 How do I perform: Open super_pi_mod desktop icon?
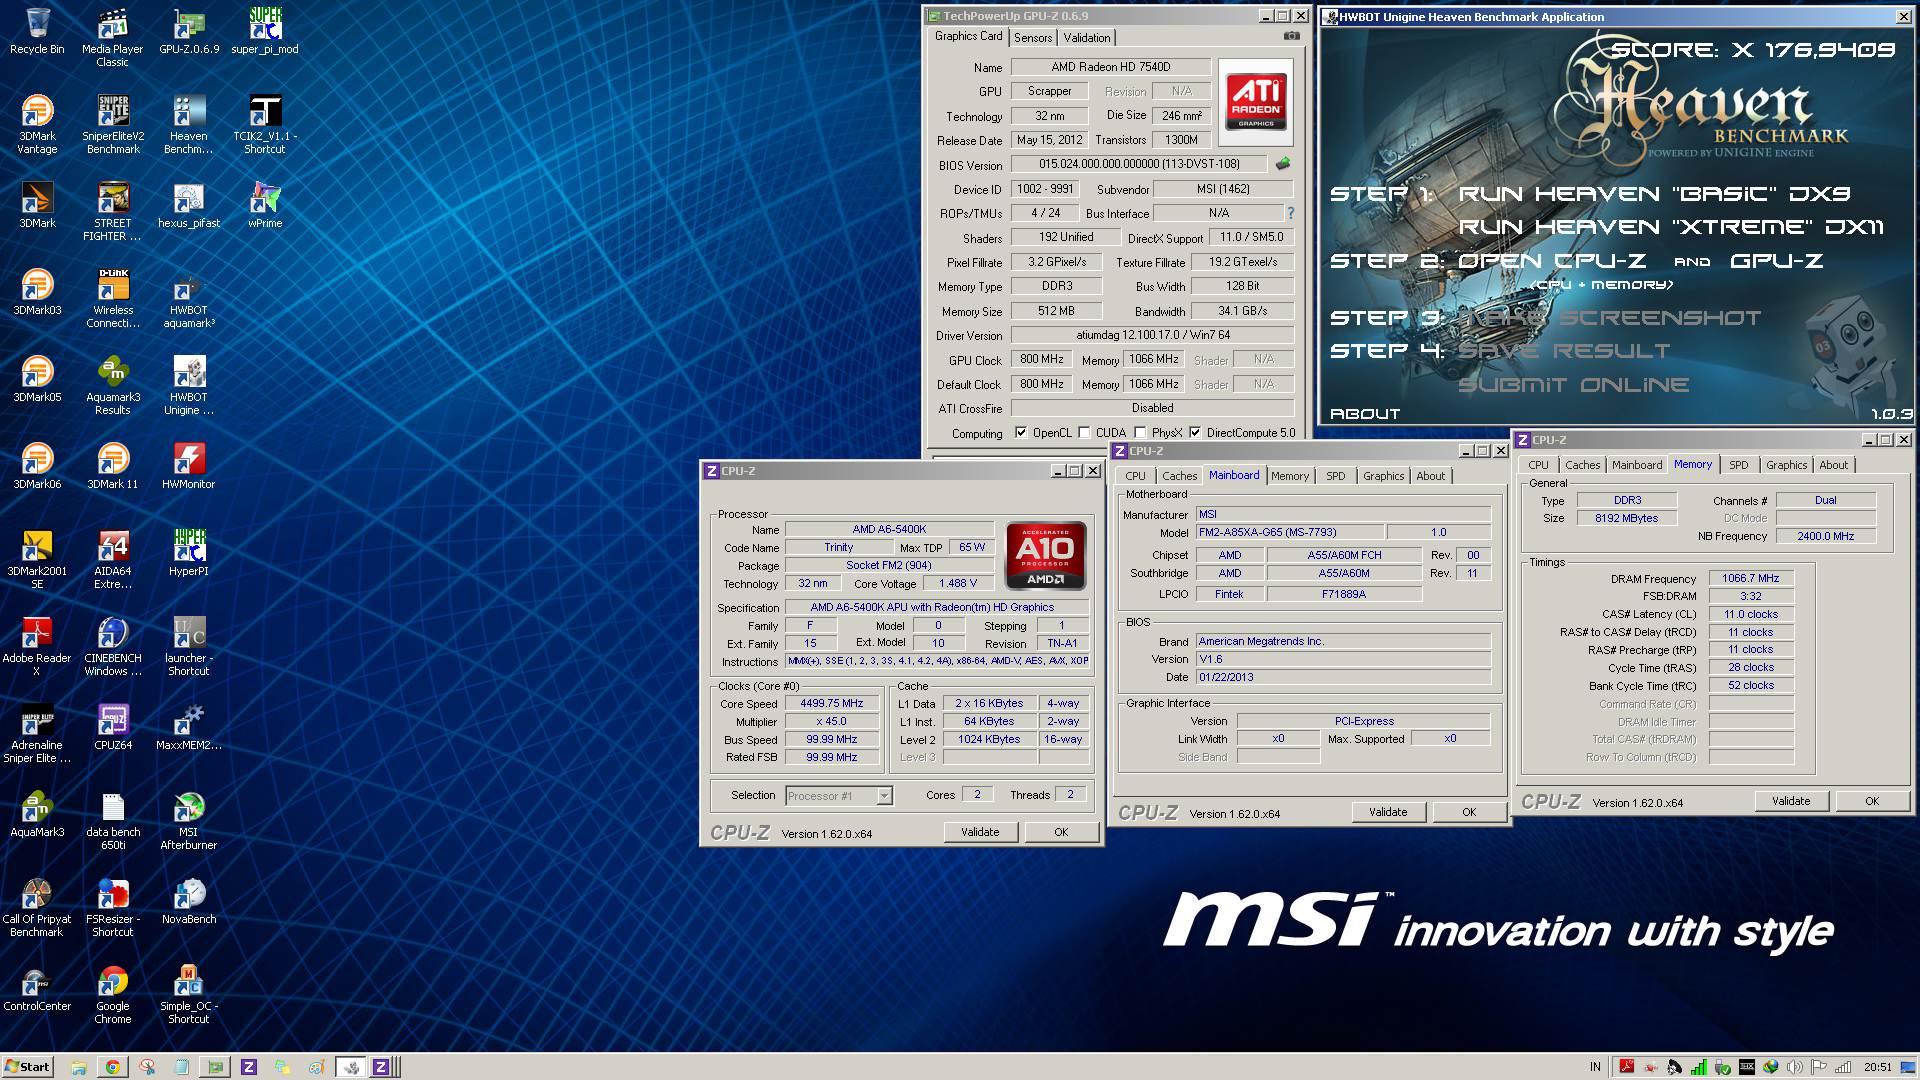click(x=264, y=31)
